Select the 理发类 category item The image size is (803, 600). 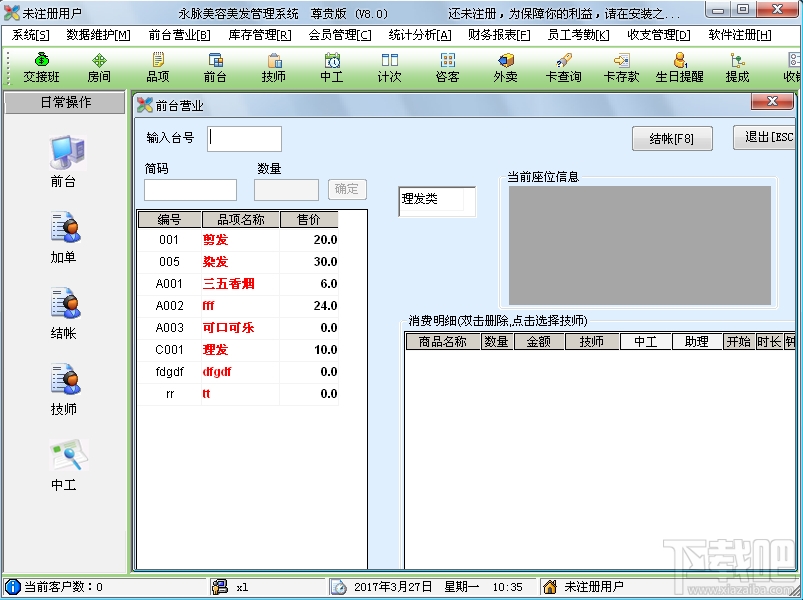pos(432,199)
